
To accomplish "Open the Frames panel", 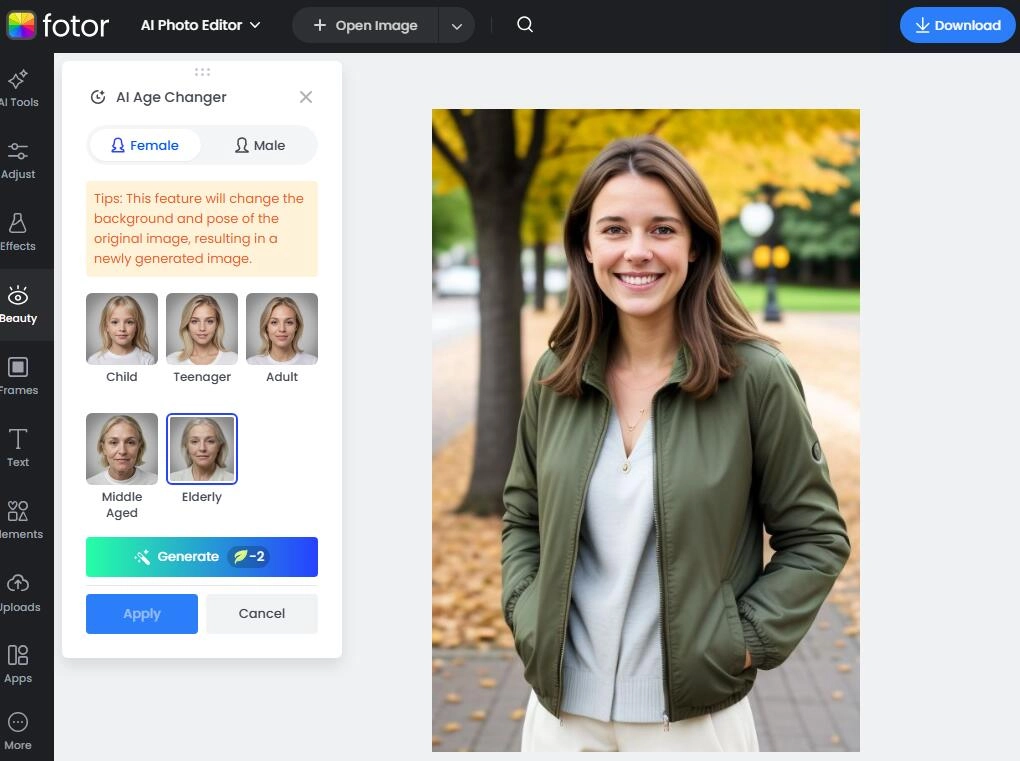I will click(x=18, y=376).
